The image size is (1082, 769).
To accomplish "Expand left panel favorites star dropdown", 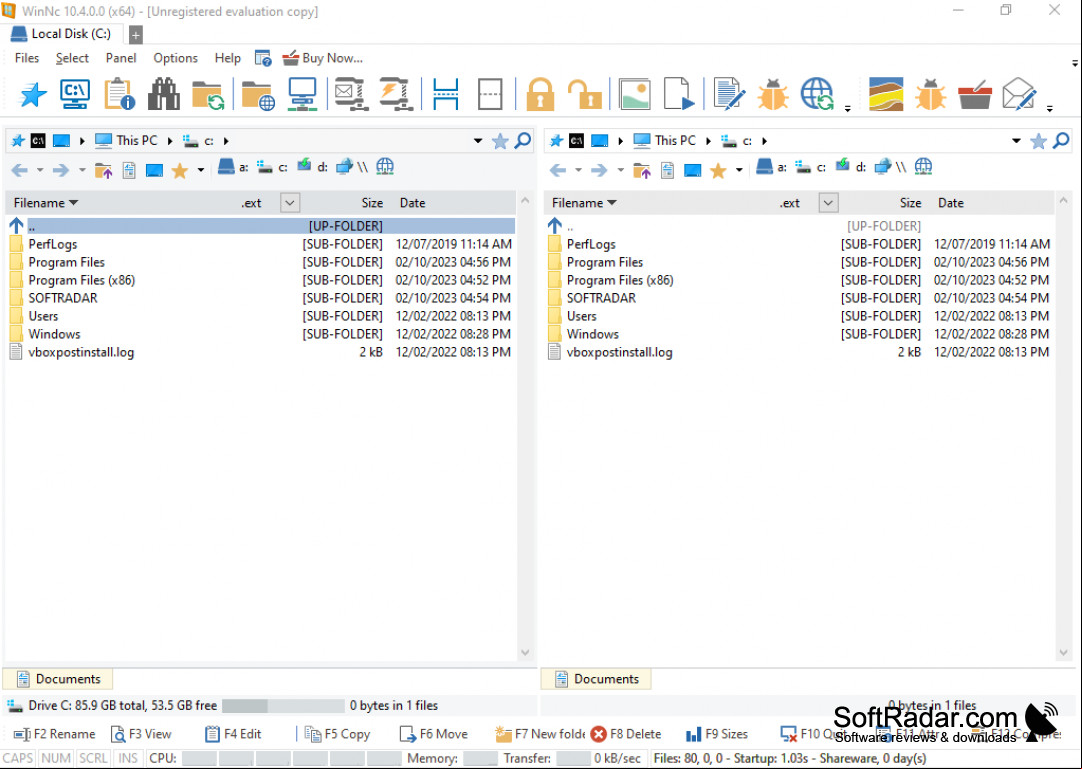I will (x=201, y=170).
